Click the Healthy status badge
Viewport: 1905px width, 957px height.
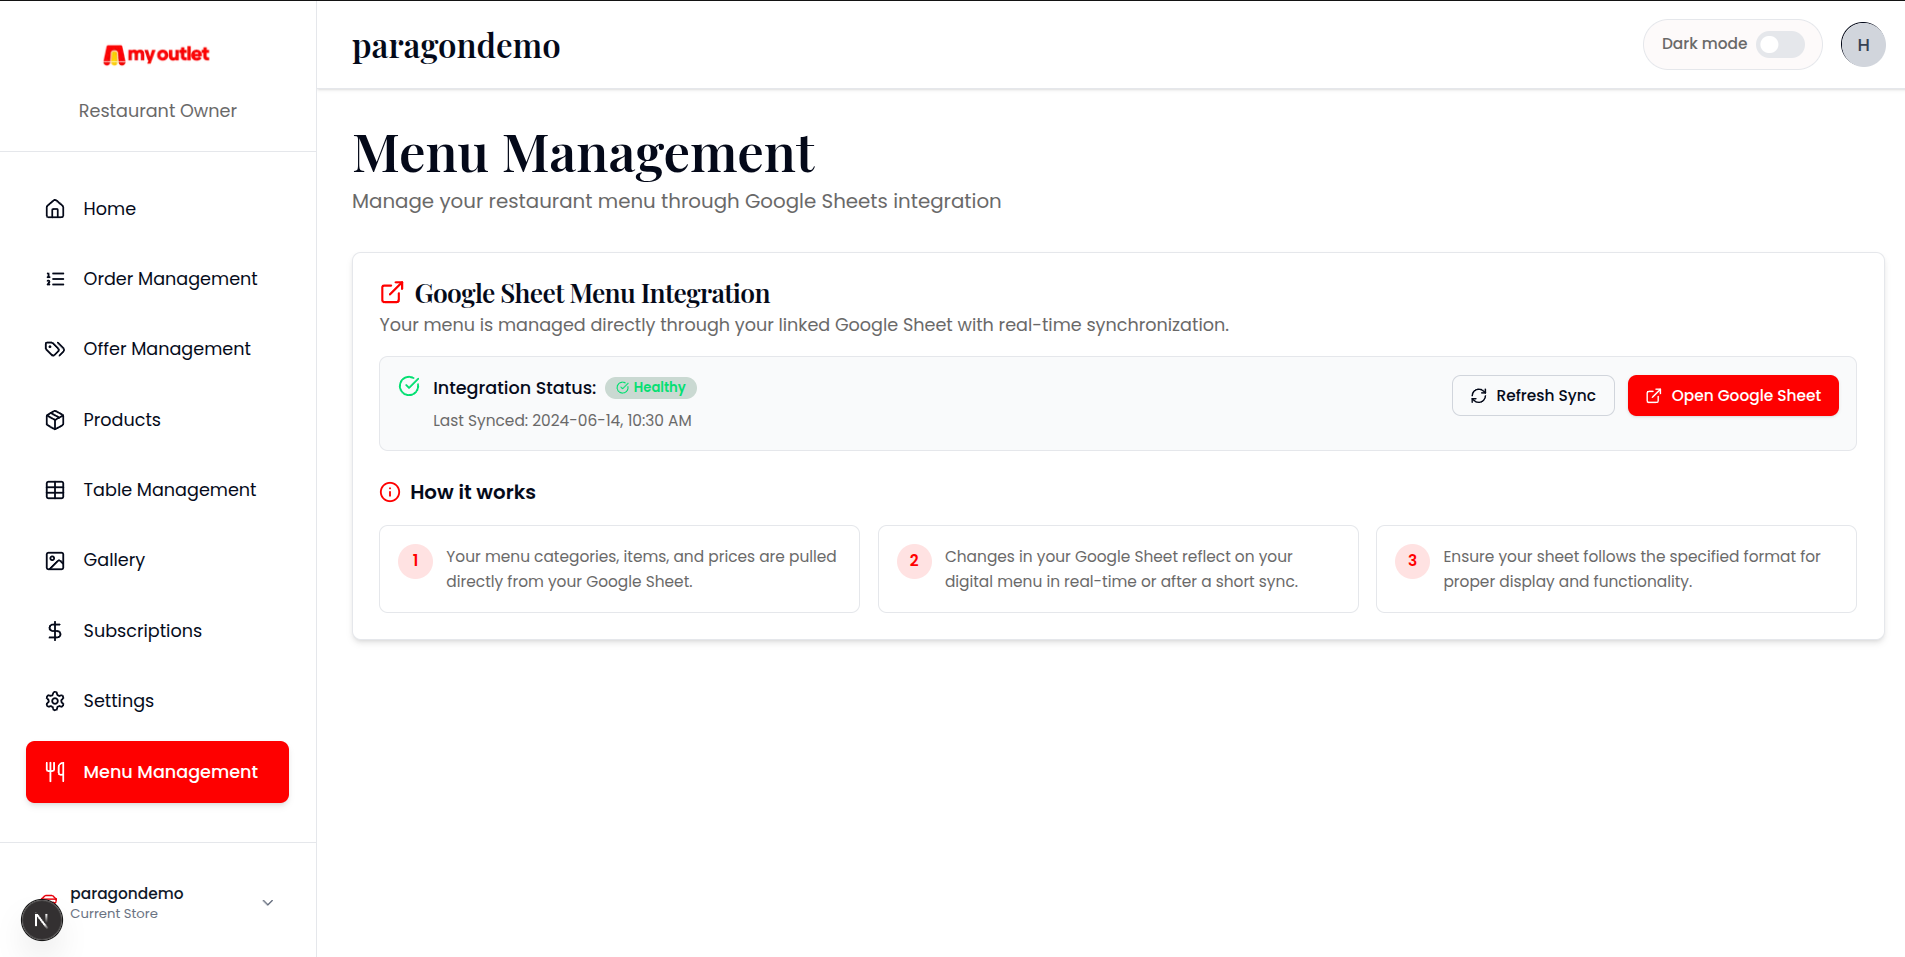coord(651,388)
